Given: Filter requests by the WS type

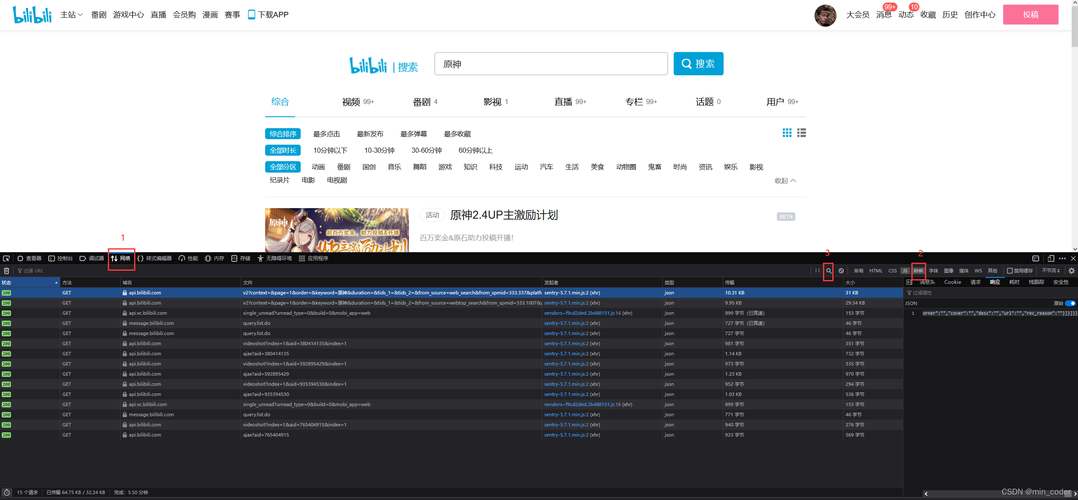Looking at the screenshot, I should pos(978,271).
